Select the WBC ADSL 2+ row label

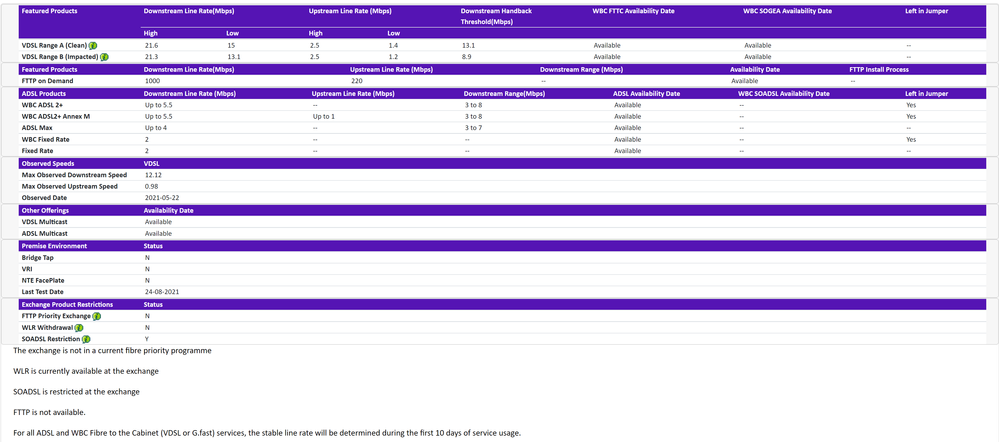43,105
